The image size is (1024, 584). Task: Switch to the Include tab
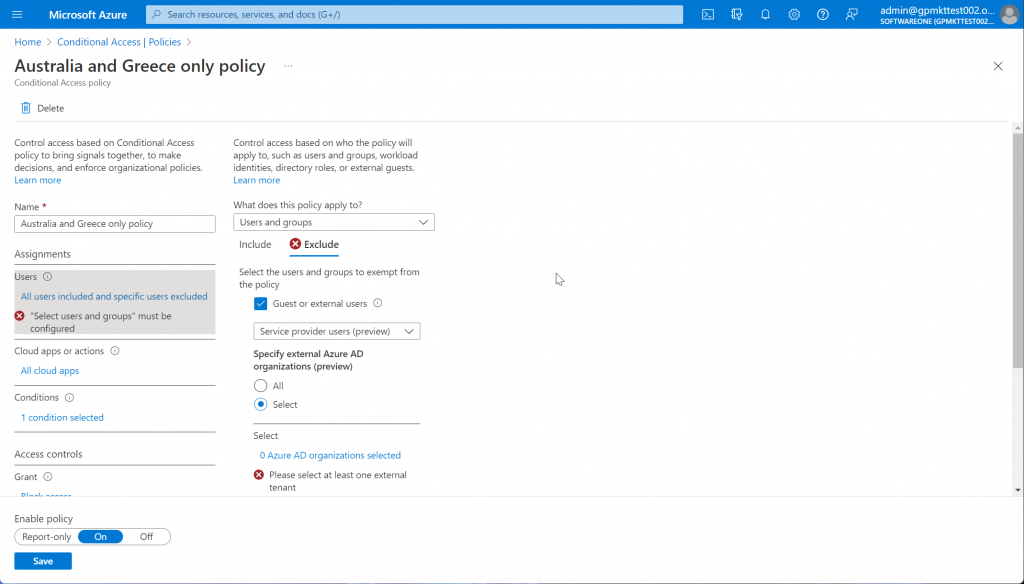255,244
